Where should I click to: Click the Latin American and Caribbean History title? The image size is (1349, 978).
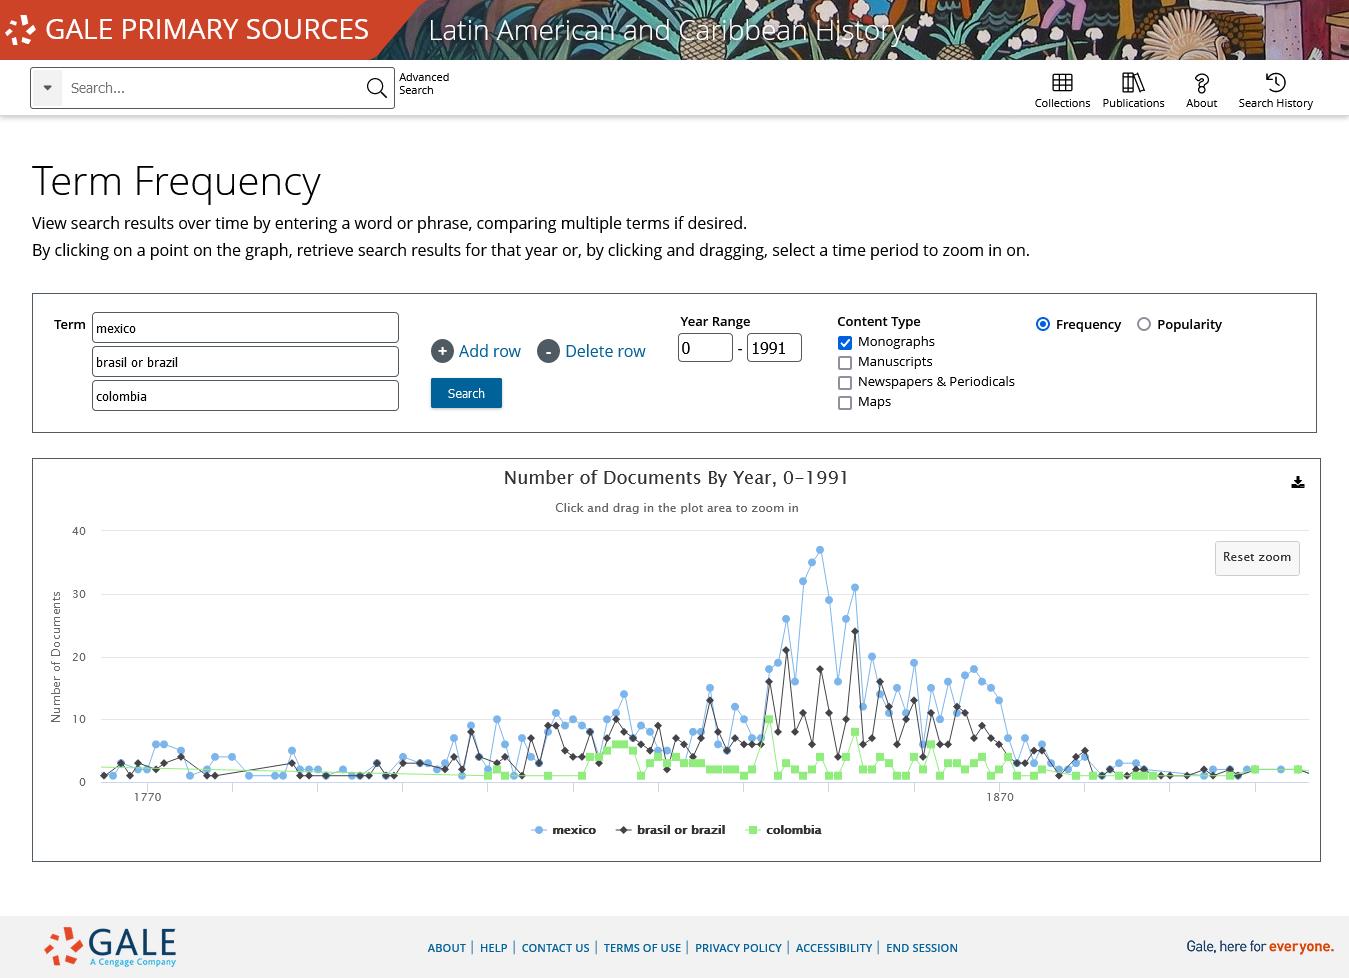[x=666, y=30]
